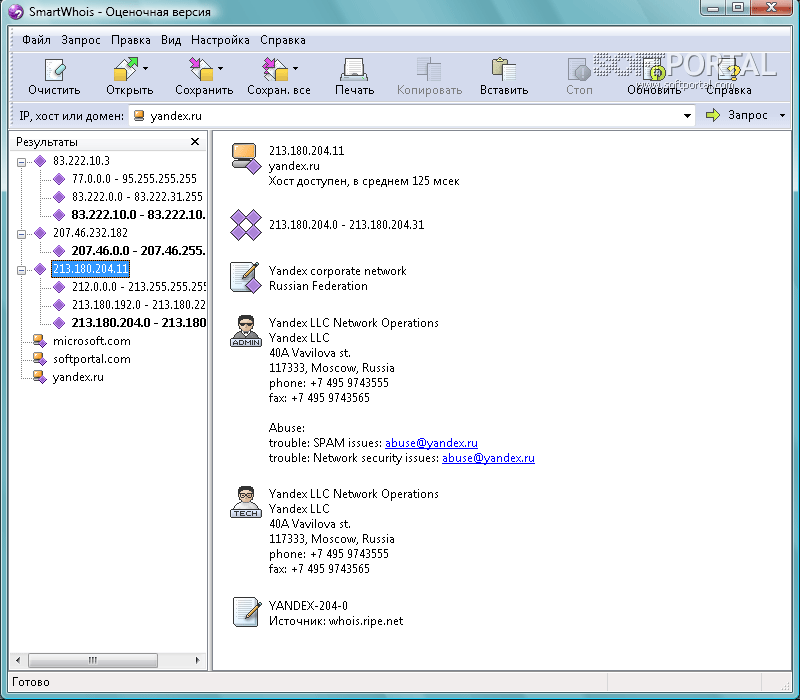
Task: Select bold range 83.222.10.0 - 83.222.10.
Action: pos(138,215)
